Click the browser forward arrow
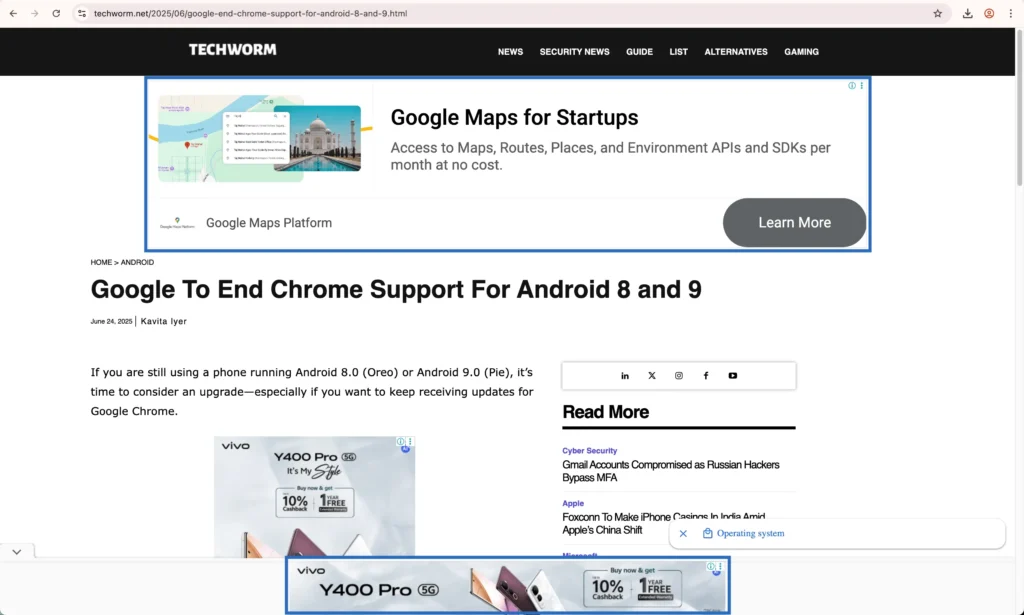Viewport: 1024px width, 615px height. [35, 13]
